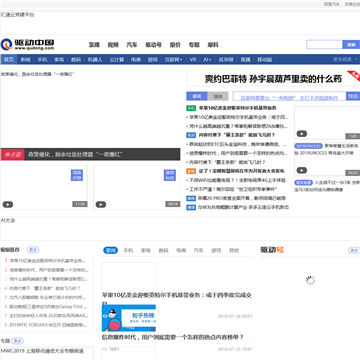
Task: Open 区块链 channel in navigation bar
Action: pyautogui.click(x=226, y=60)
